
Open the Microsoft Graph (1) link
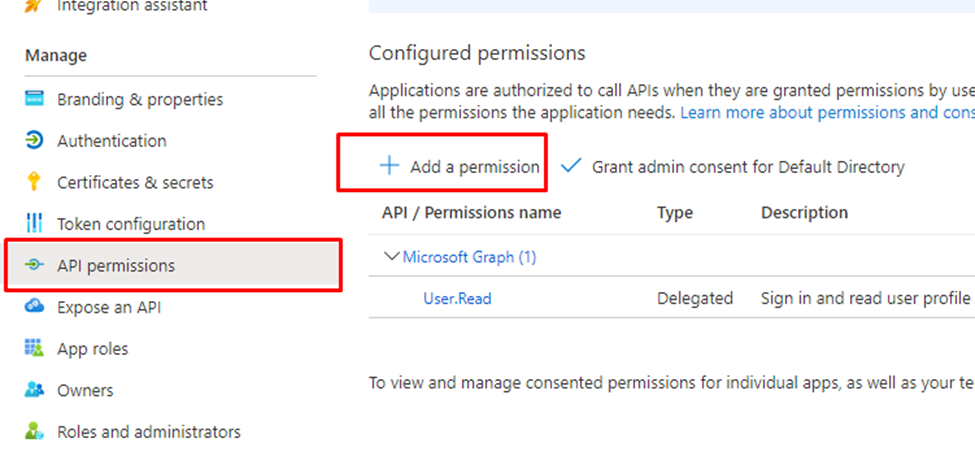coord(469,257)
